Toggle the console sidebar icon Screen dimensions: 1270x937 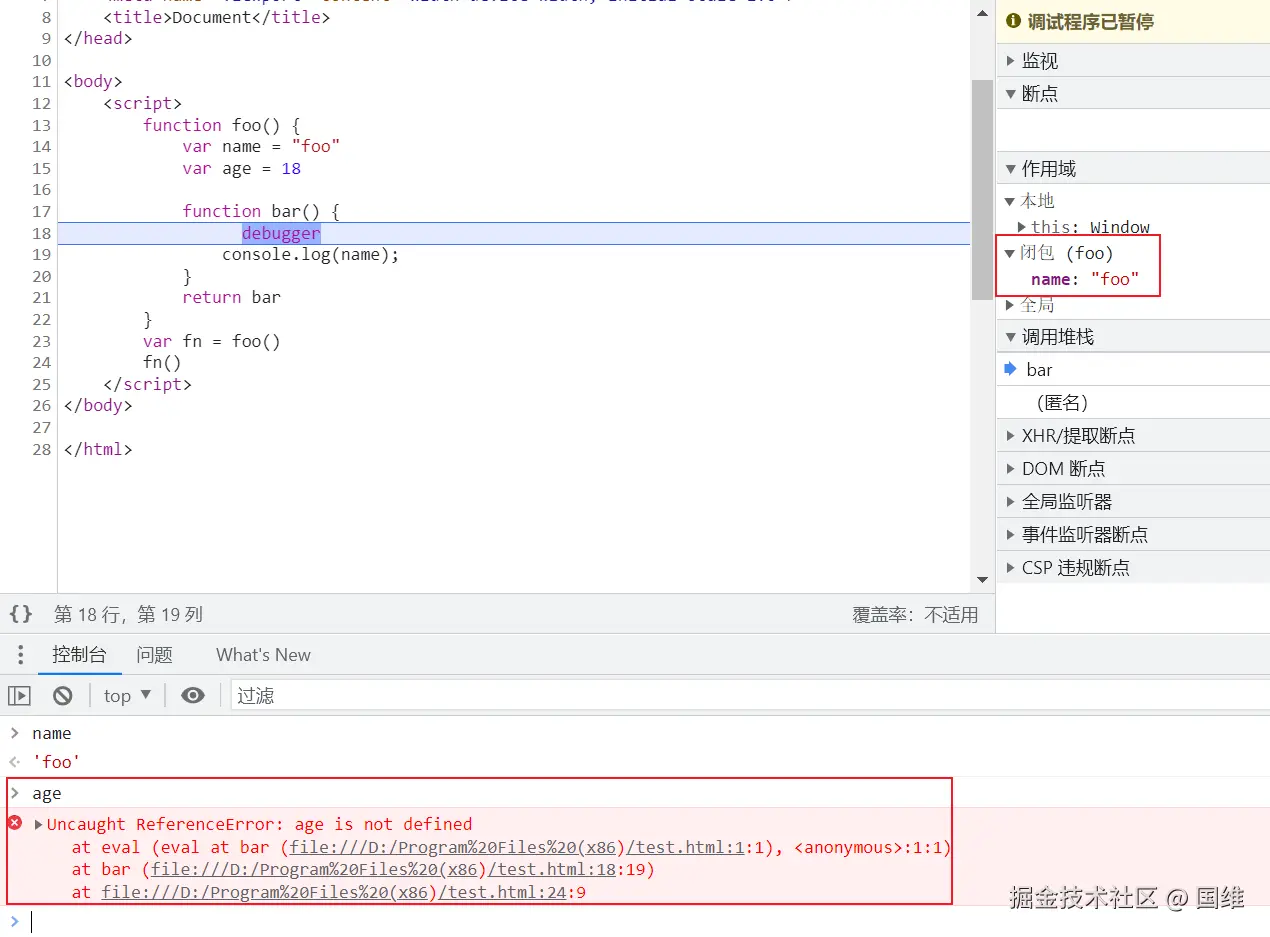coord(19,695)
